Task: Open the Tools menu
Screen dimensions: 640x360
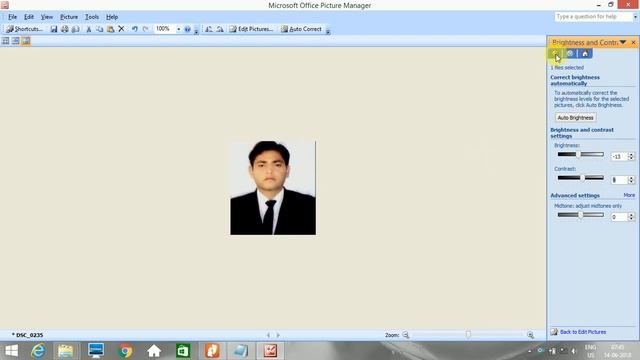Action: click(92, 17)
